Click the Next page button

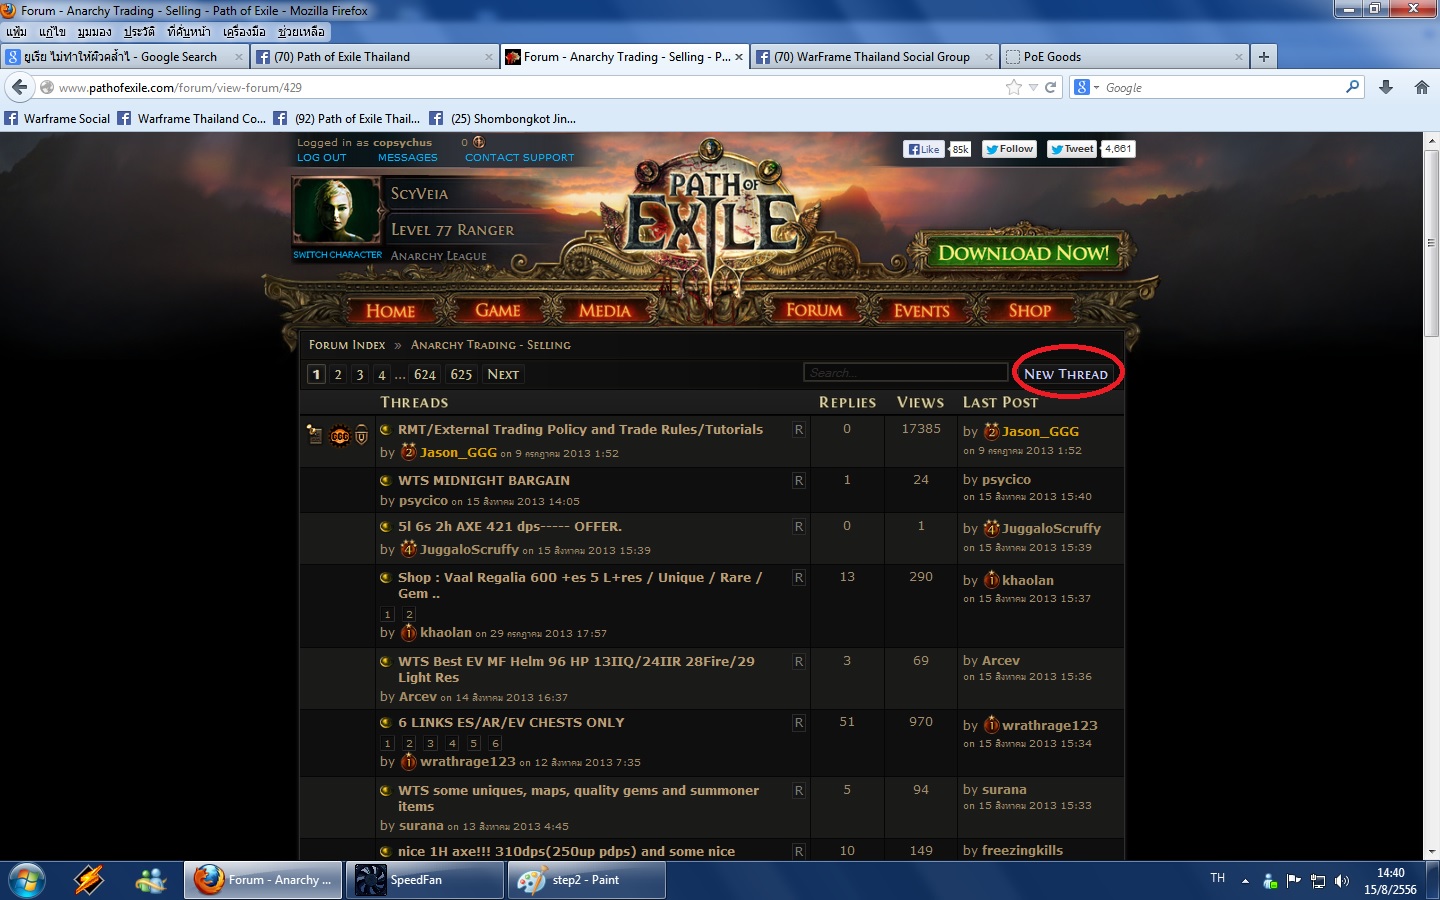[503, 374]
